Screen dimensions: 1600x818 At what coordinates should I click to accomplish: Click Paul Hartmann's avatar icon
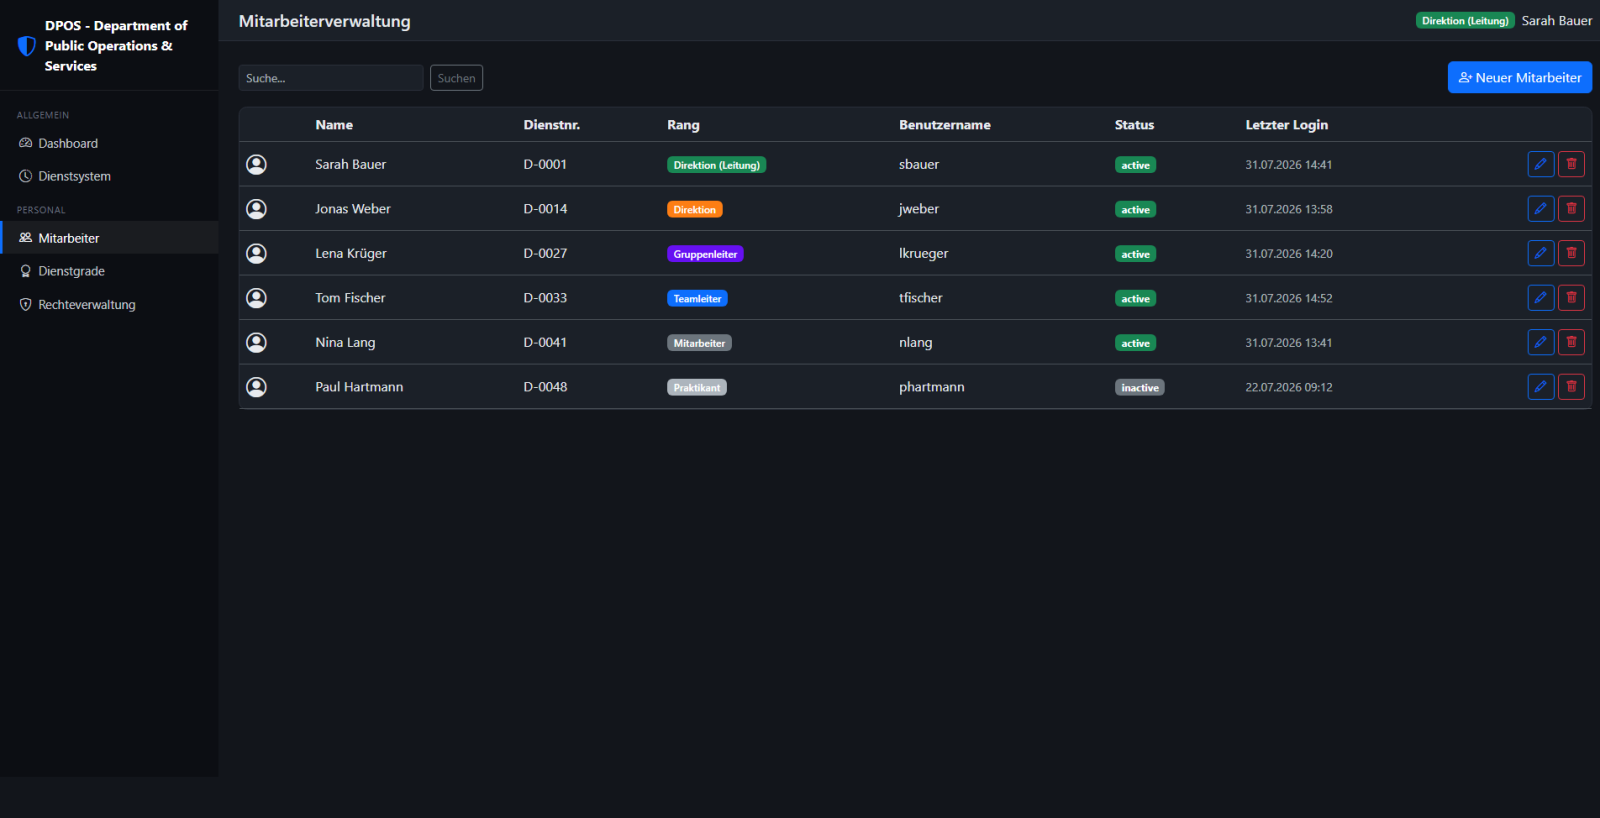tap(257, 387)
